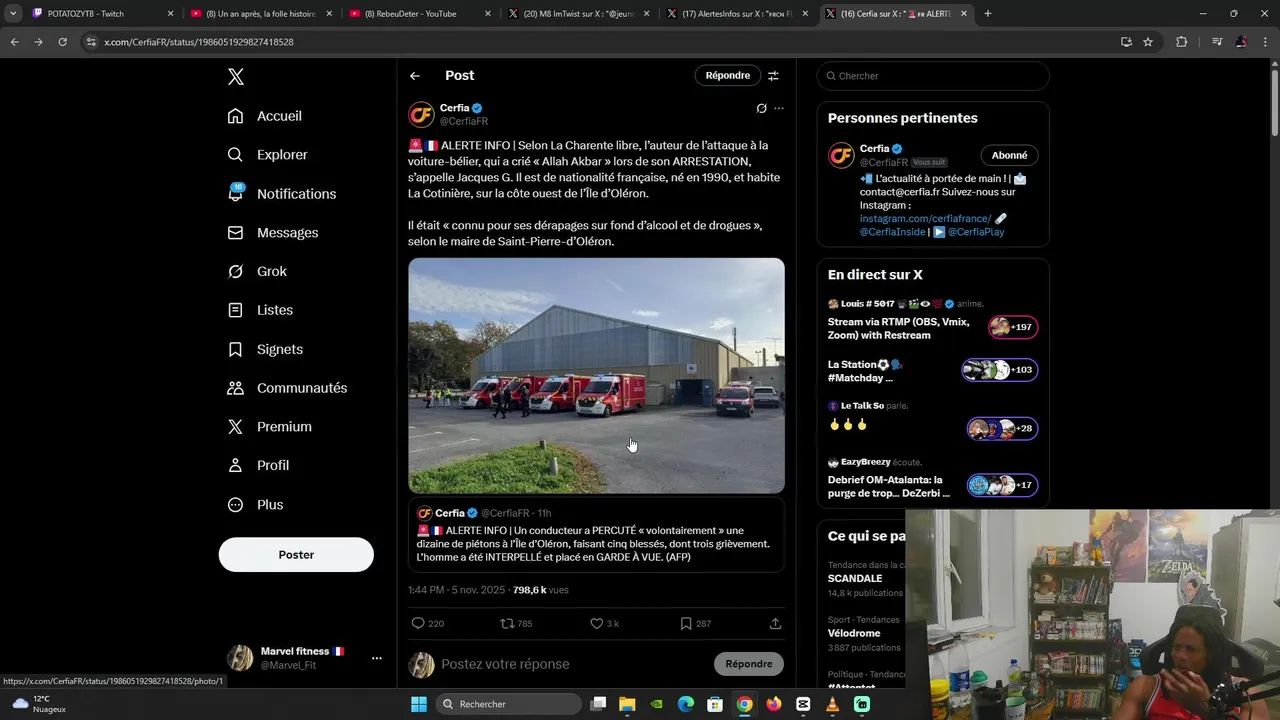Screen dimensions: 1280x720
Task: Open Signets bookmarks page
Action: 265,349
